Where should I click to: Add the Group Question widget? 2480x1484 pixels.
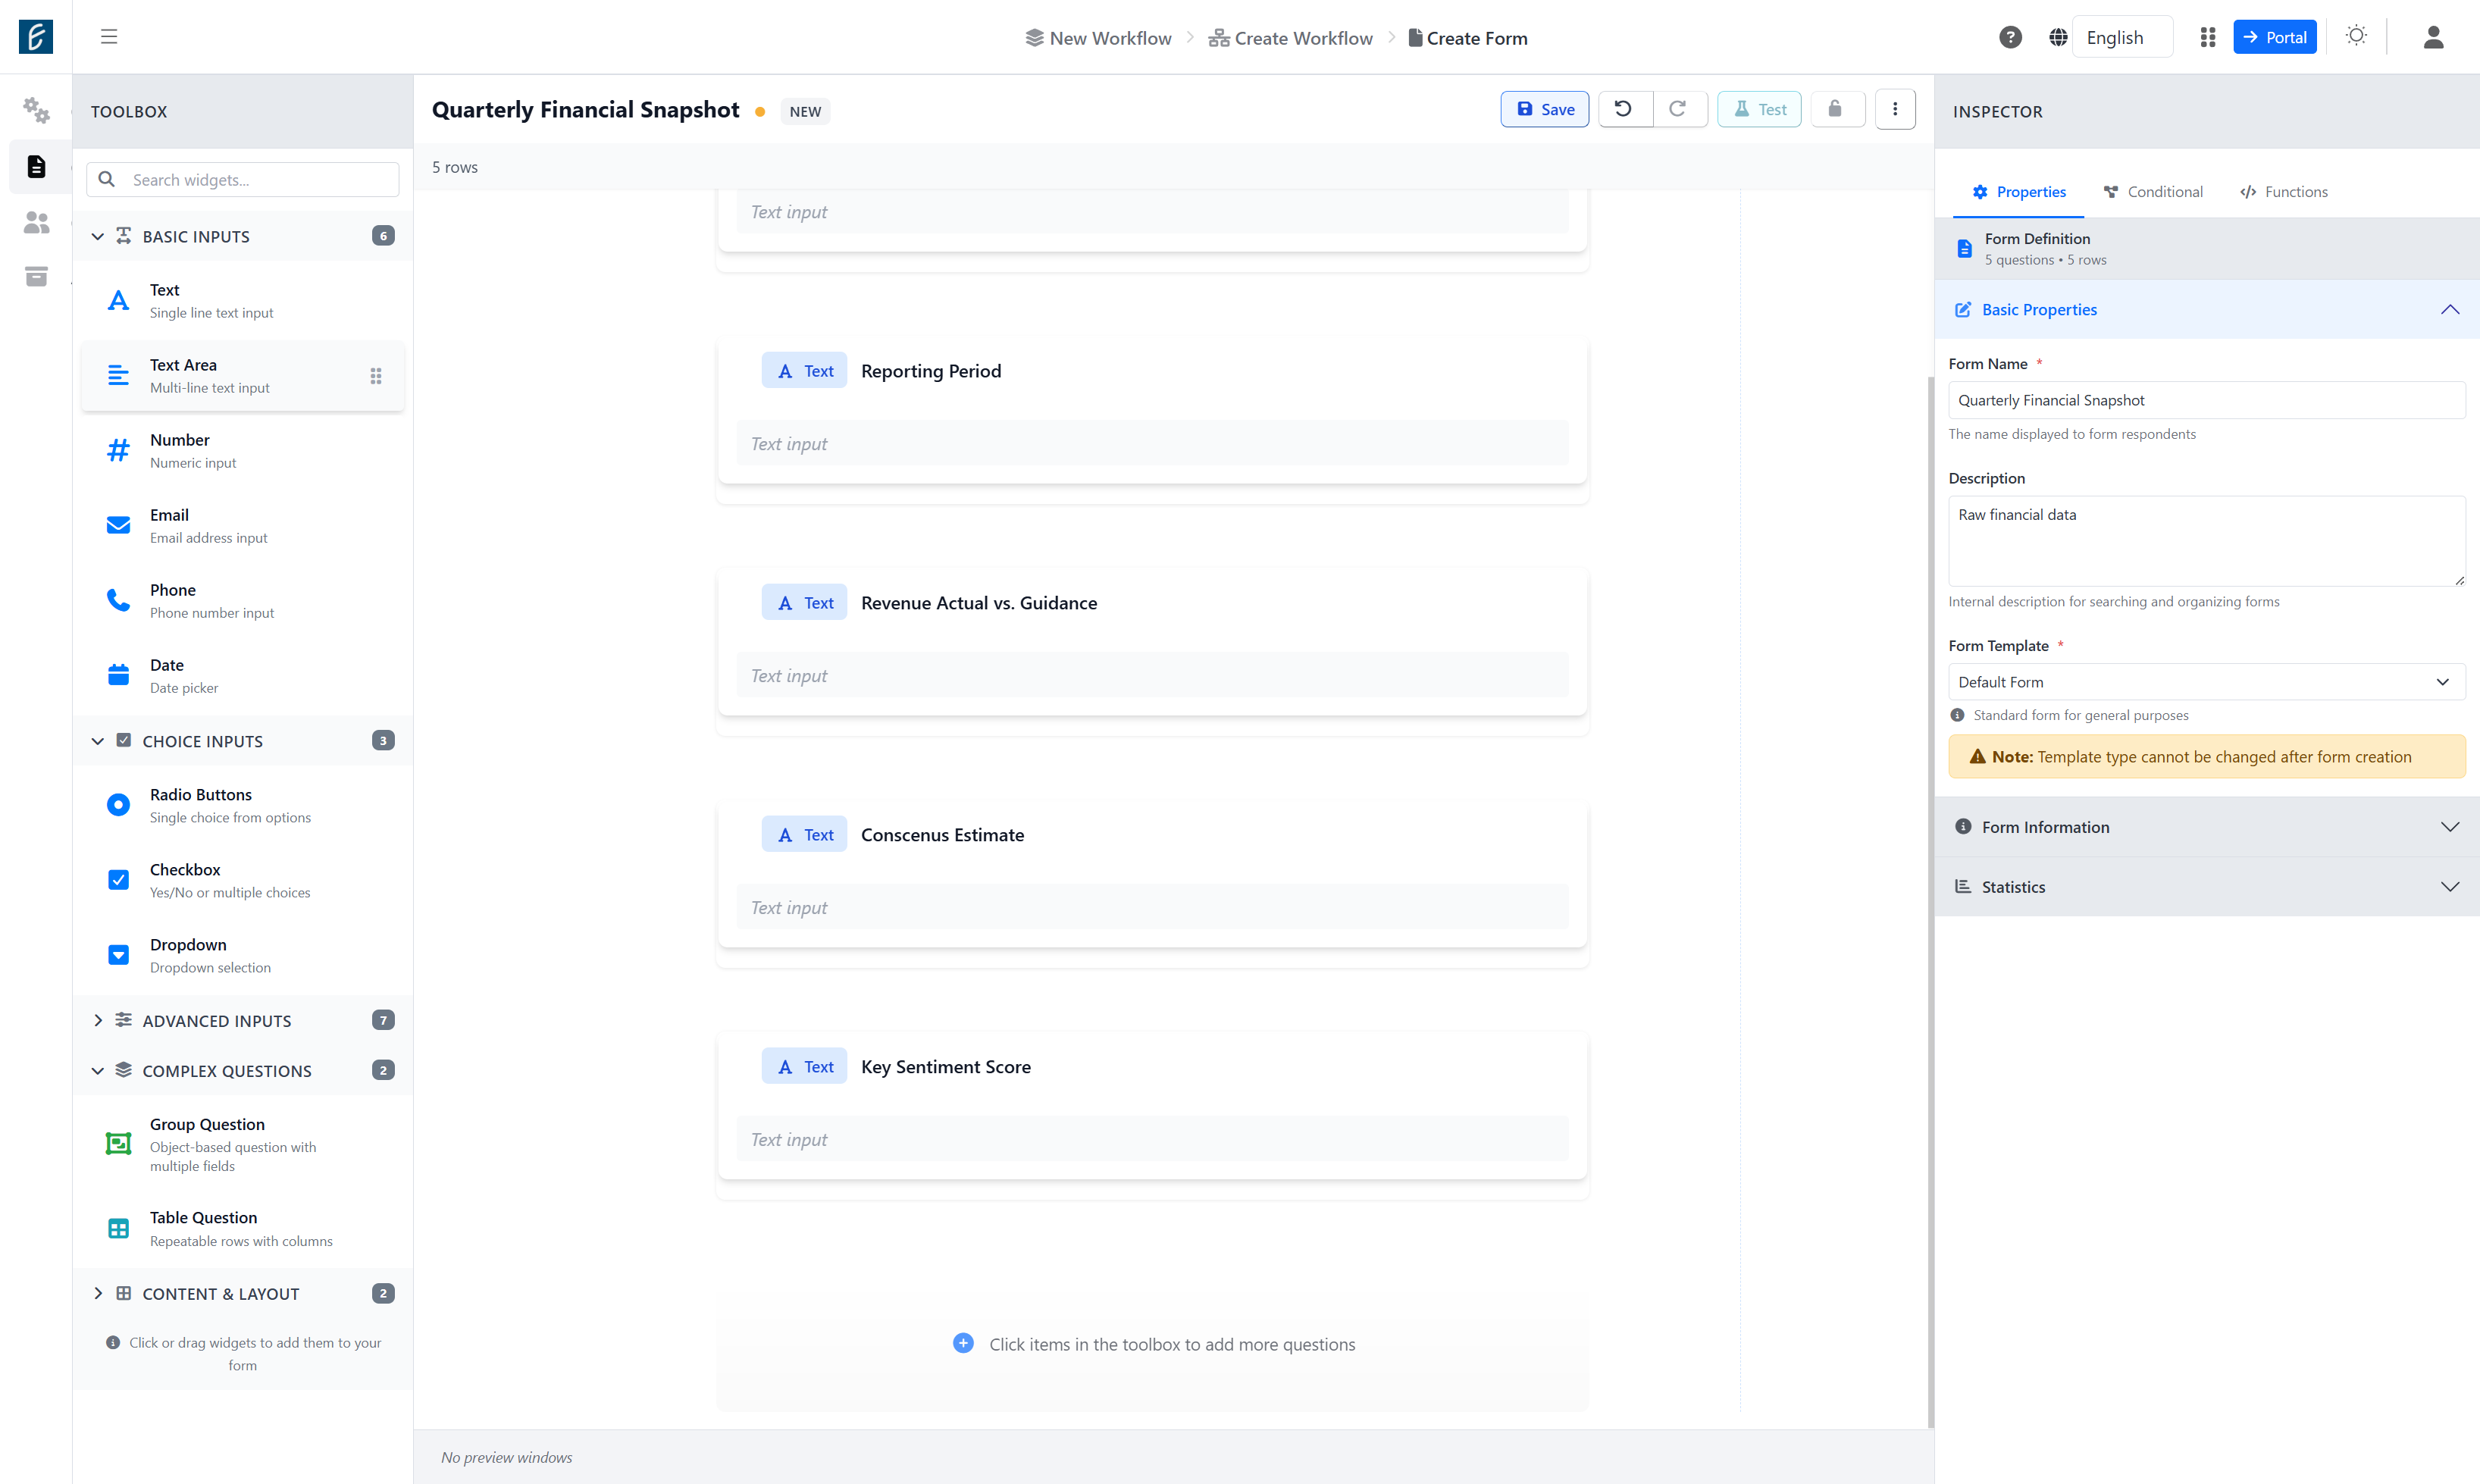(x=243, y=1144)
